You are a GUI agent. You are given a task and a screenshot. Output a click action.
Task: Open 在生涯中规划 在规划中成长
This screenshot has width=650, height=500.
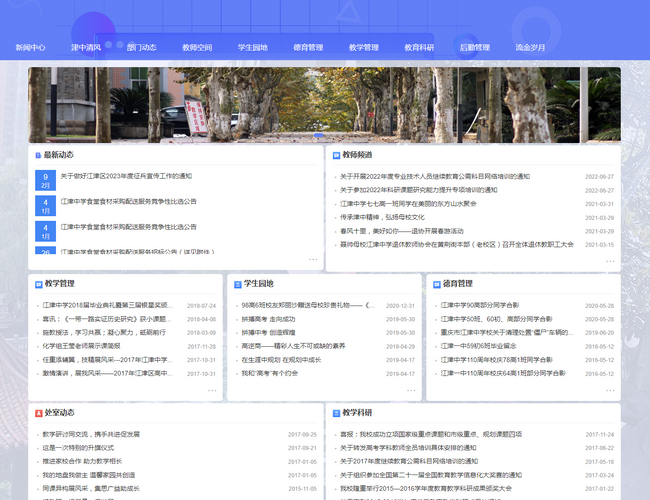281,359
